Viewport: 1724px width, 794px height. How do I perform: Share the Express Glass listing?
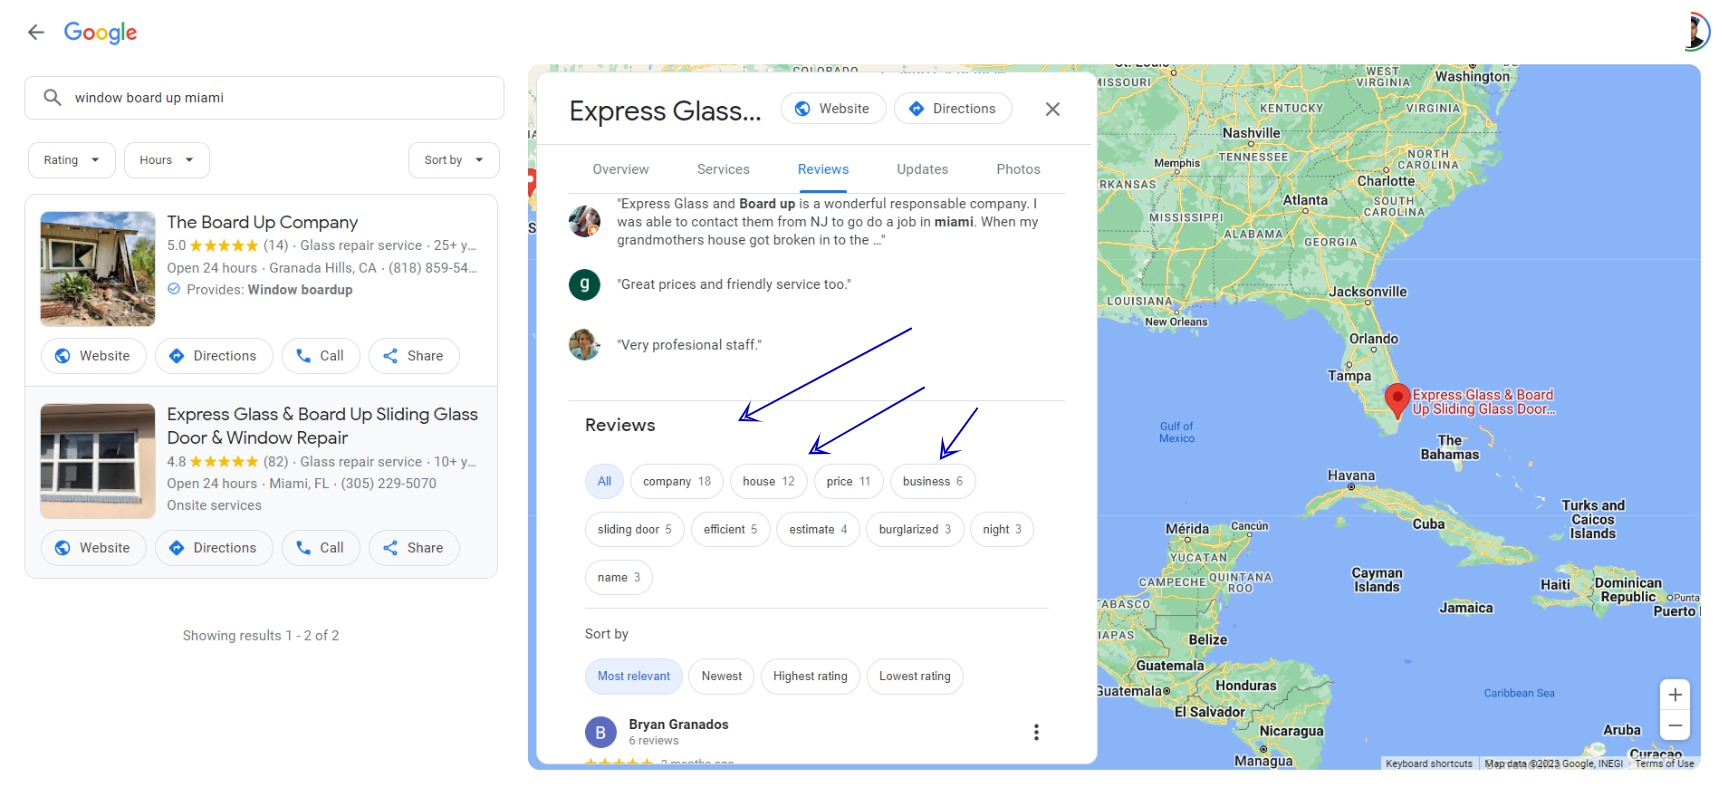click(414, 548)
